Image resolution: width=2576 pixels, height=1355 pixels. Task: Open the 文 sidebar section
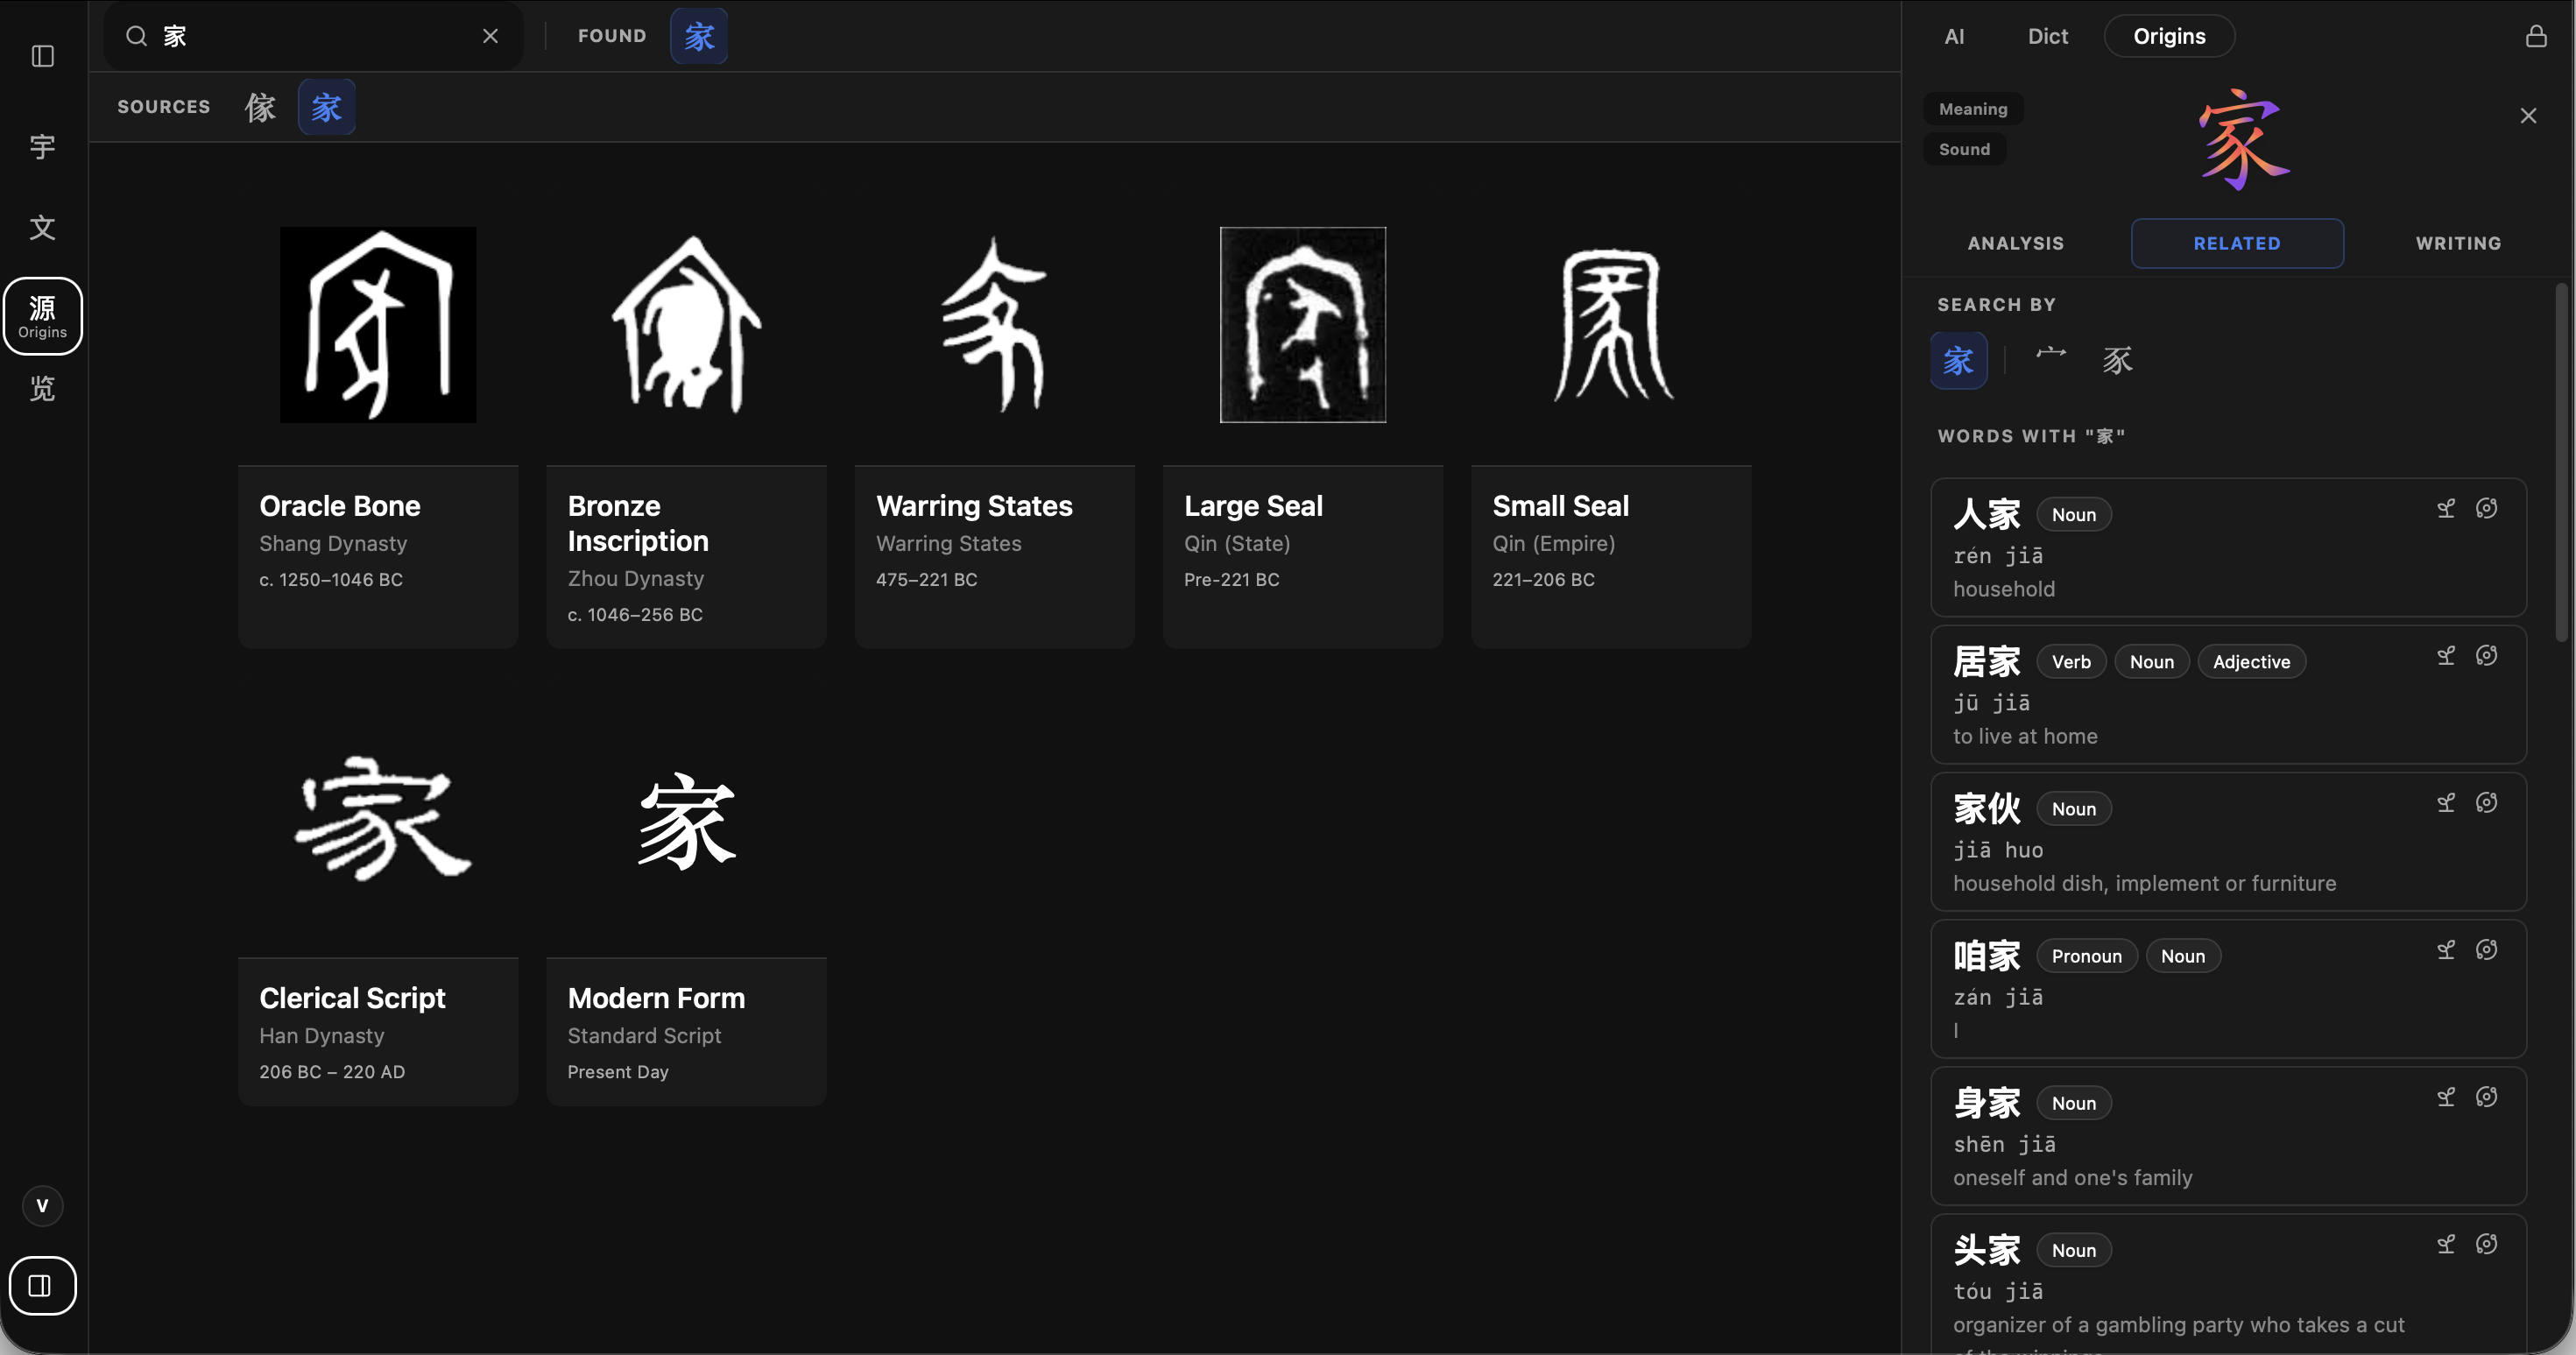[42, 227]
